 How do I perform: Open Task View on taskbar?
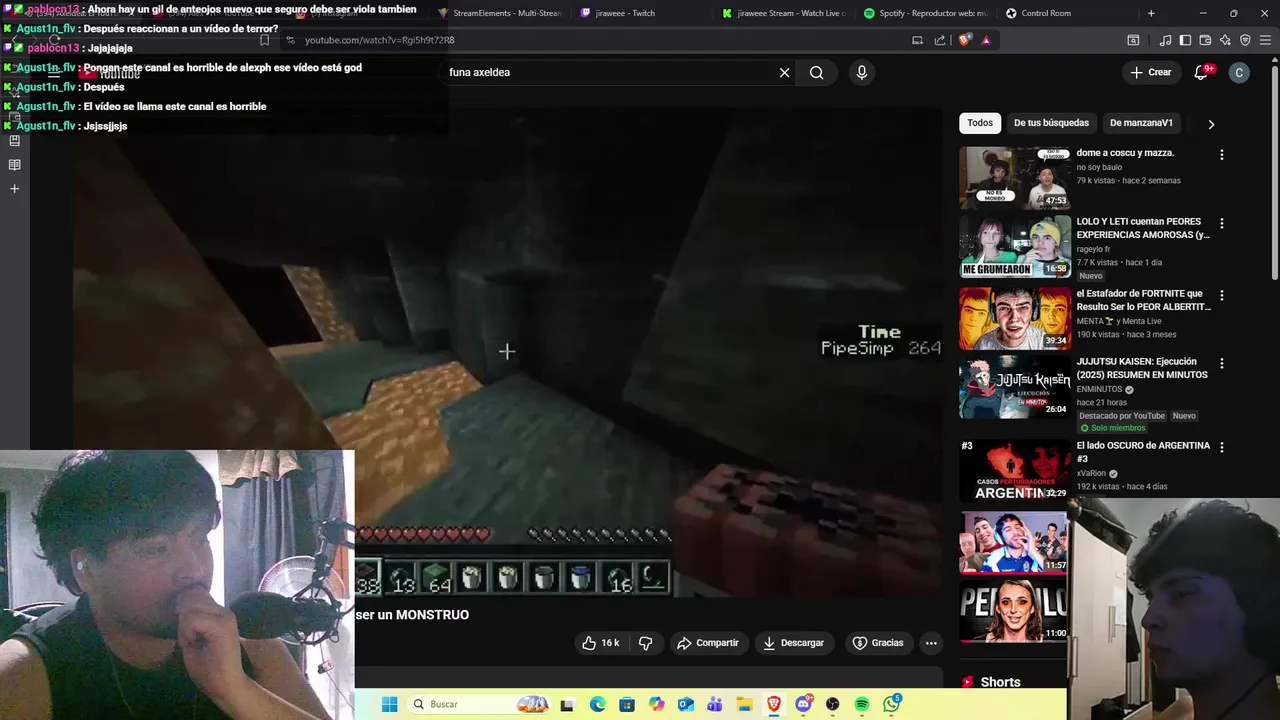tap(567, 704)
